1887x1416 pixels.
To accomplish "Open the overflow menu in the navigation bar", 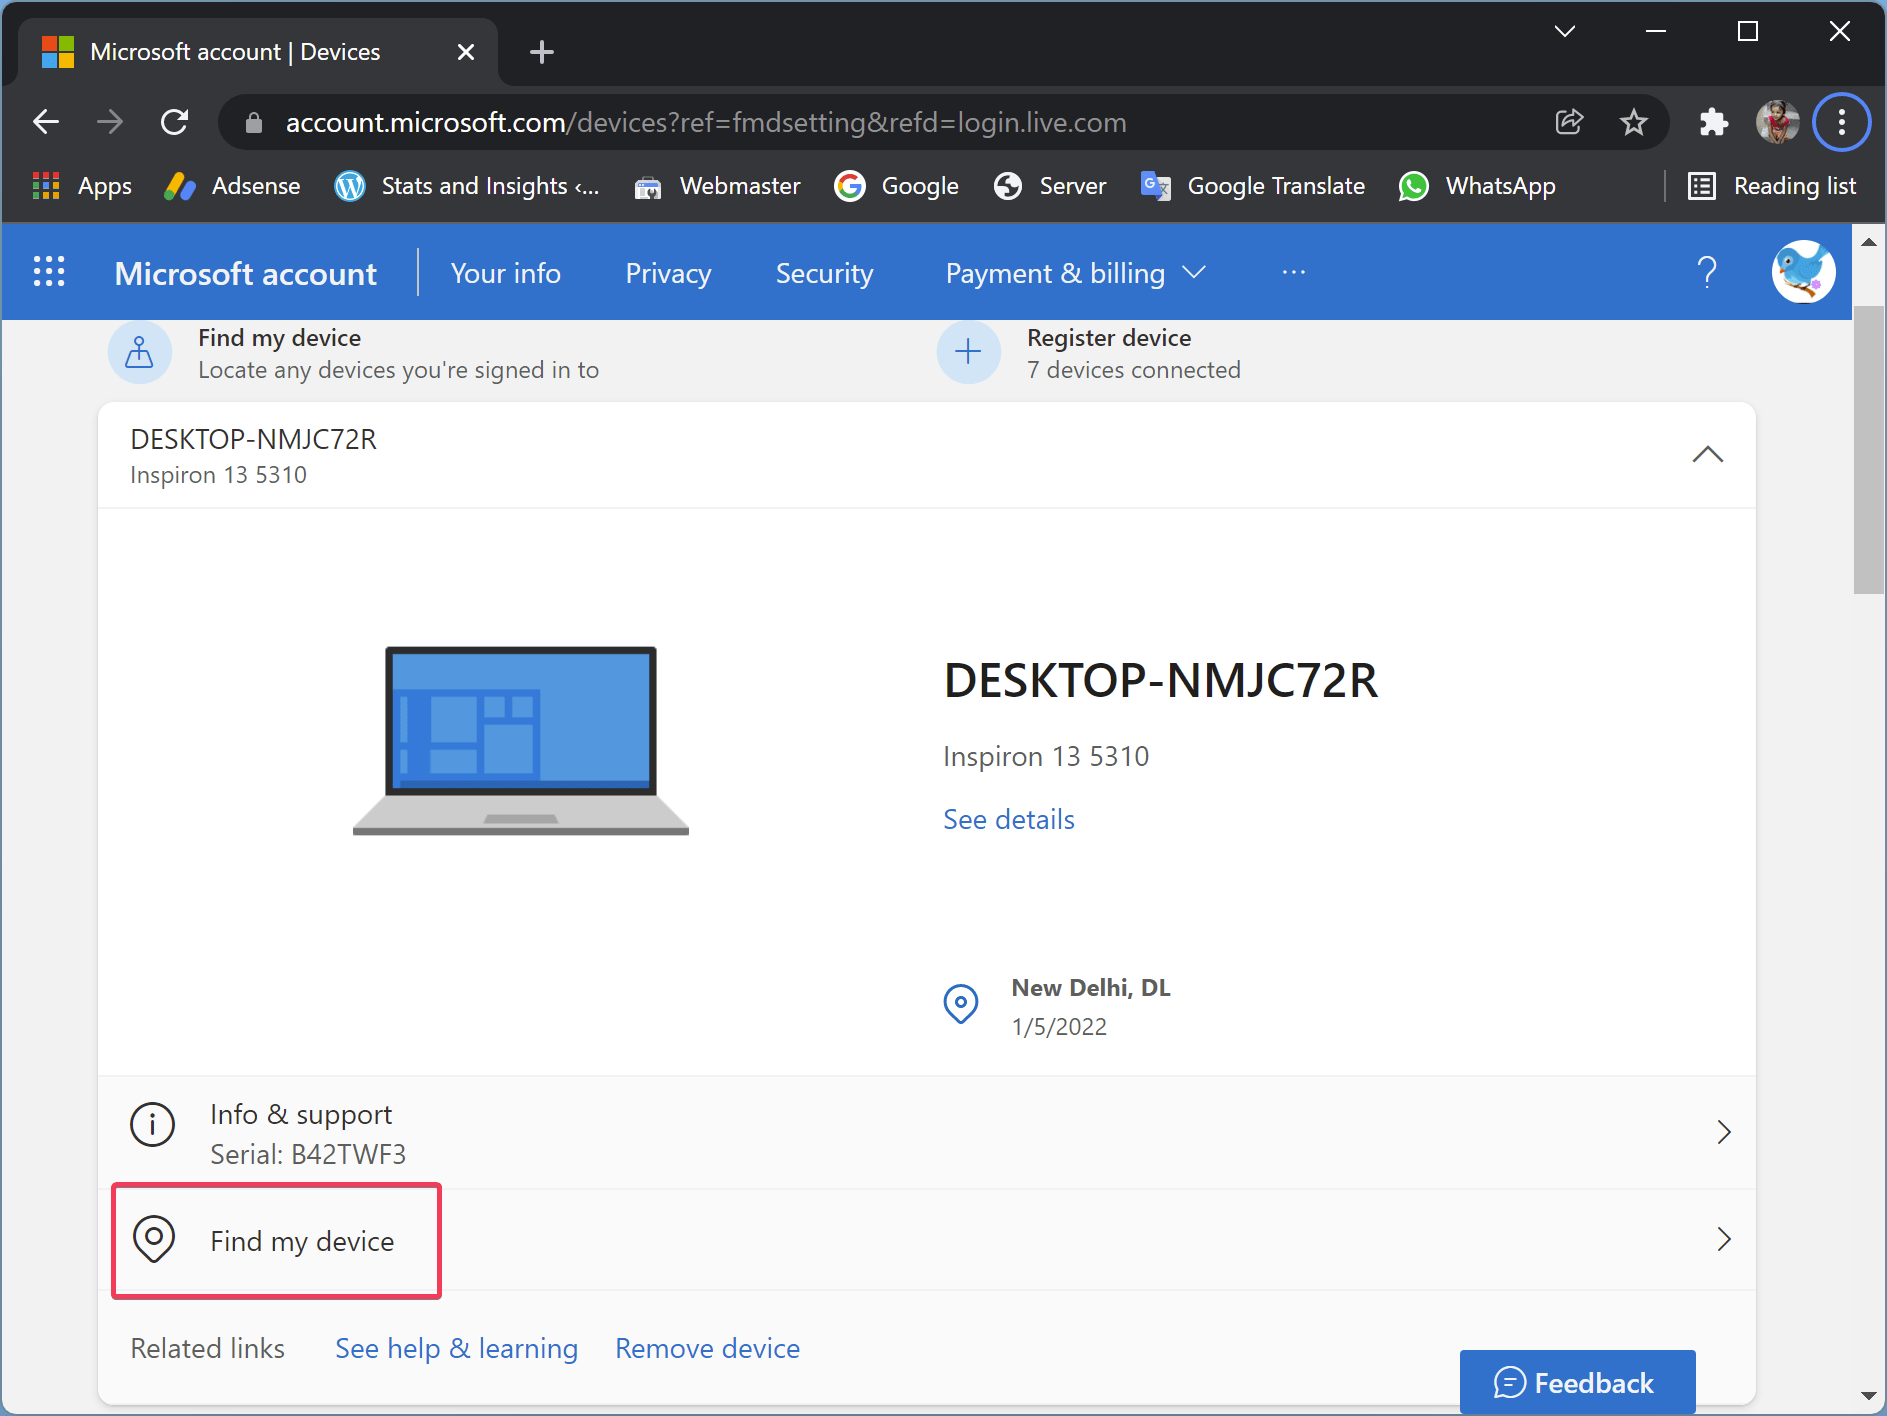I will pyautogui.click(x=1293, y=272).
